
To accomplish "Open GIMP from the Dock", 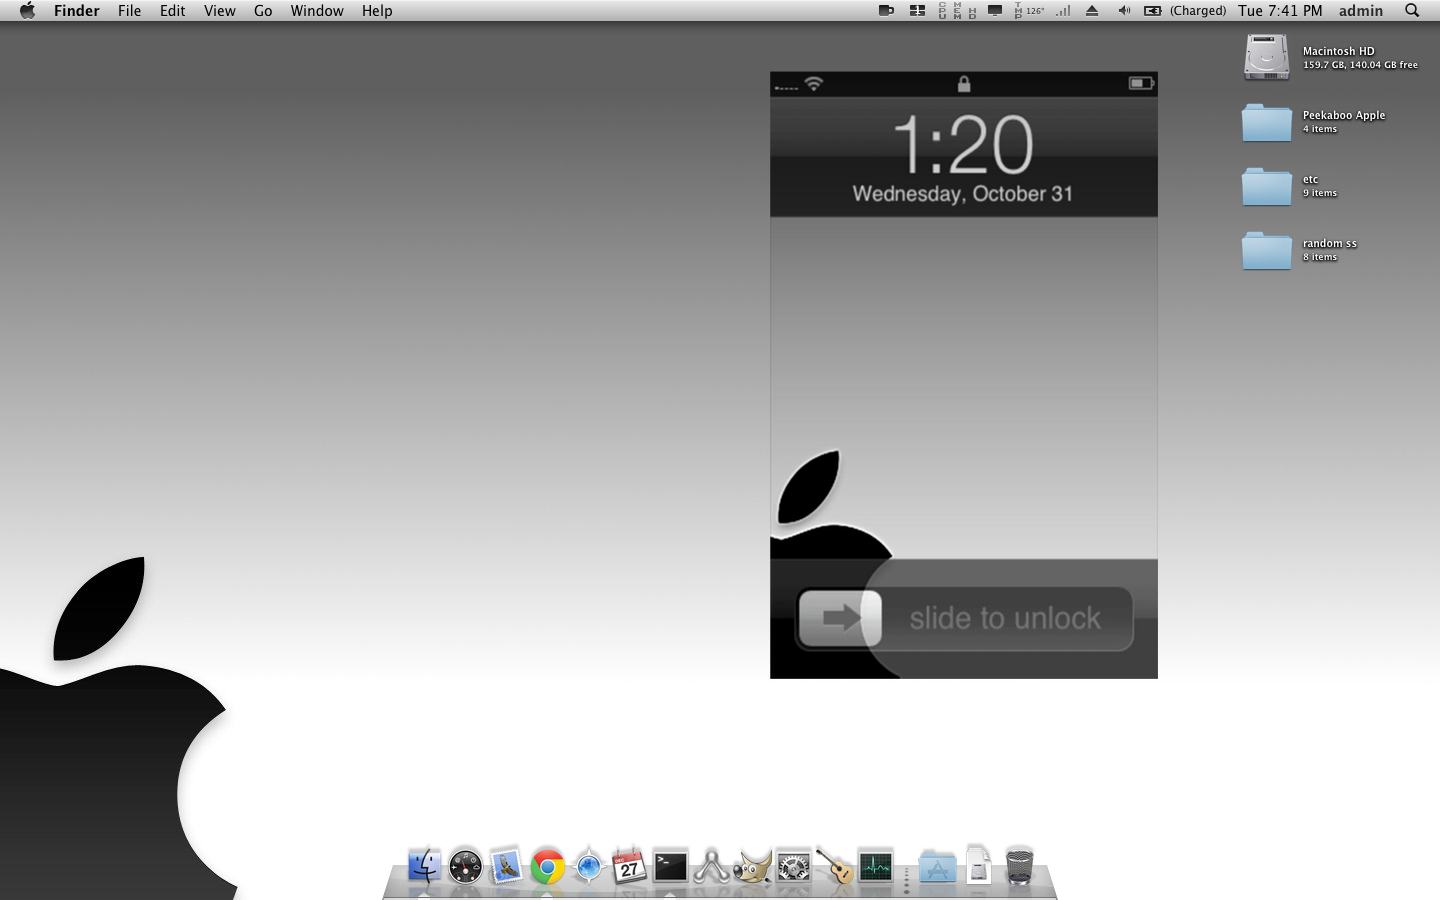I will [752, 866].
